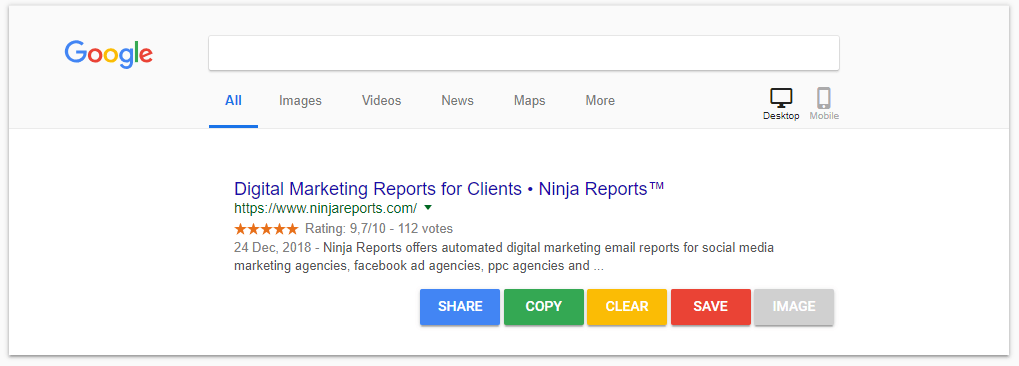Click the green COPY button

pyautogui.click(x=544, y=307)
